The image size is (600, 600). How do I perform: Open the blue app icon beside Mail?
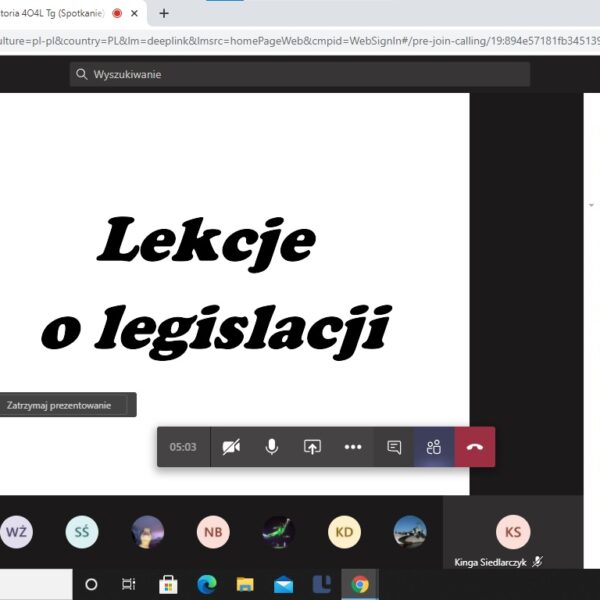tap(322, 584)
